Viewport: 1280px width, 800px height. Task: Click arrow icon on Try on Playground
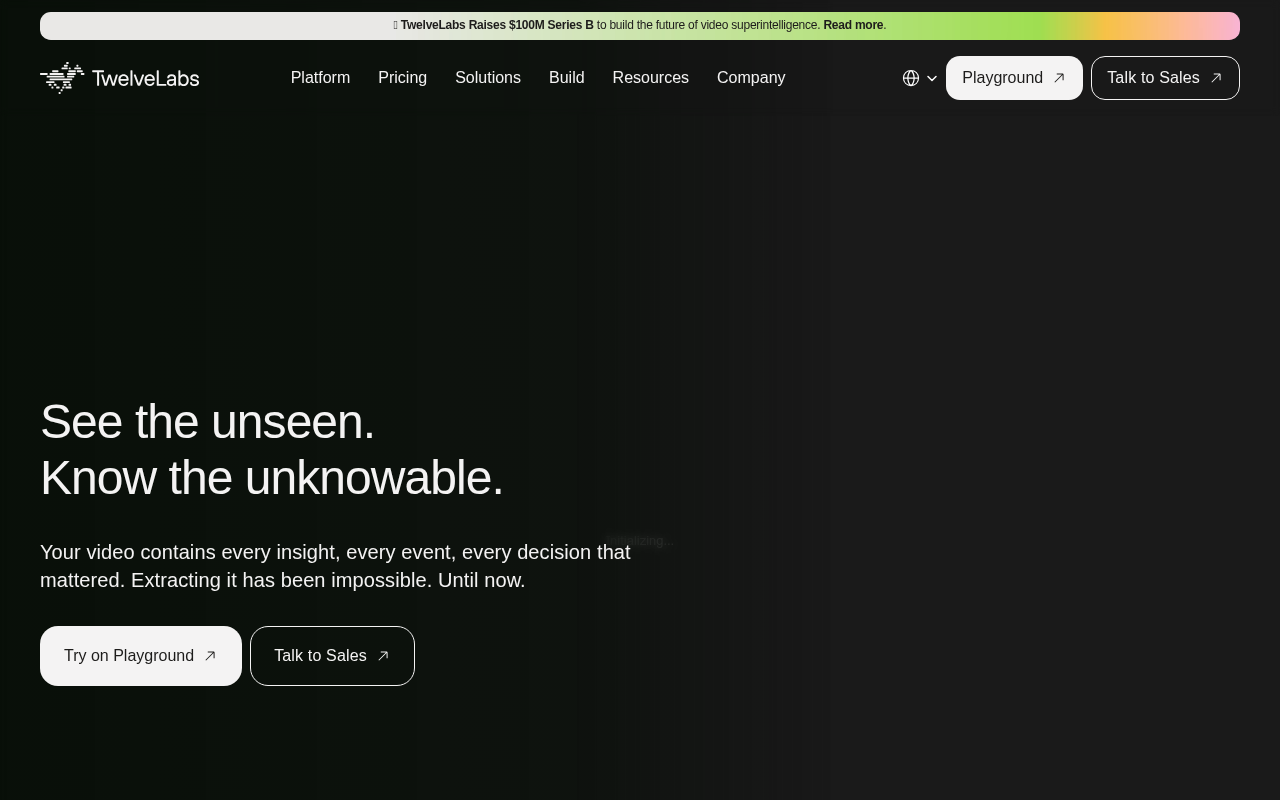(x=210, y=656)
